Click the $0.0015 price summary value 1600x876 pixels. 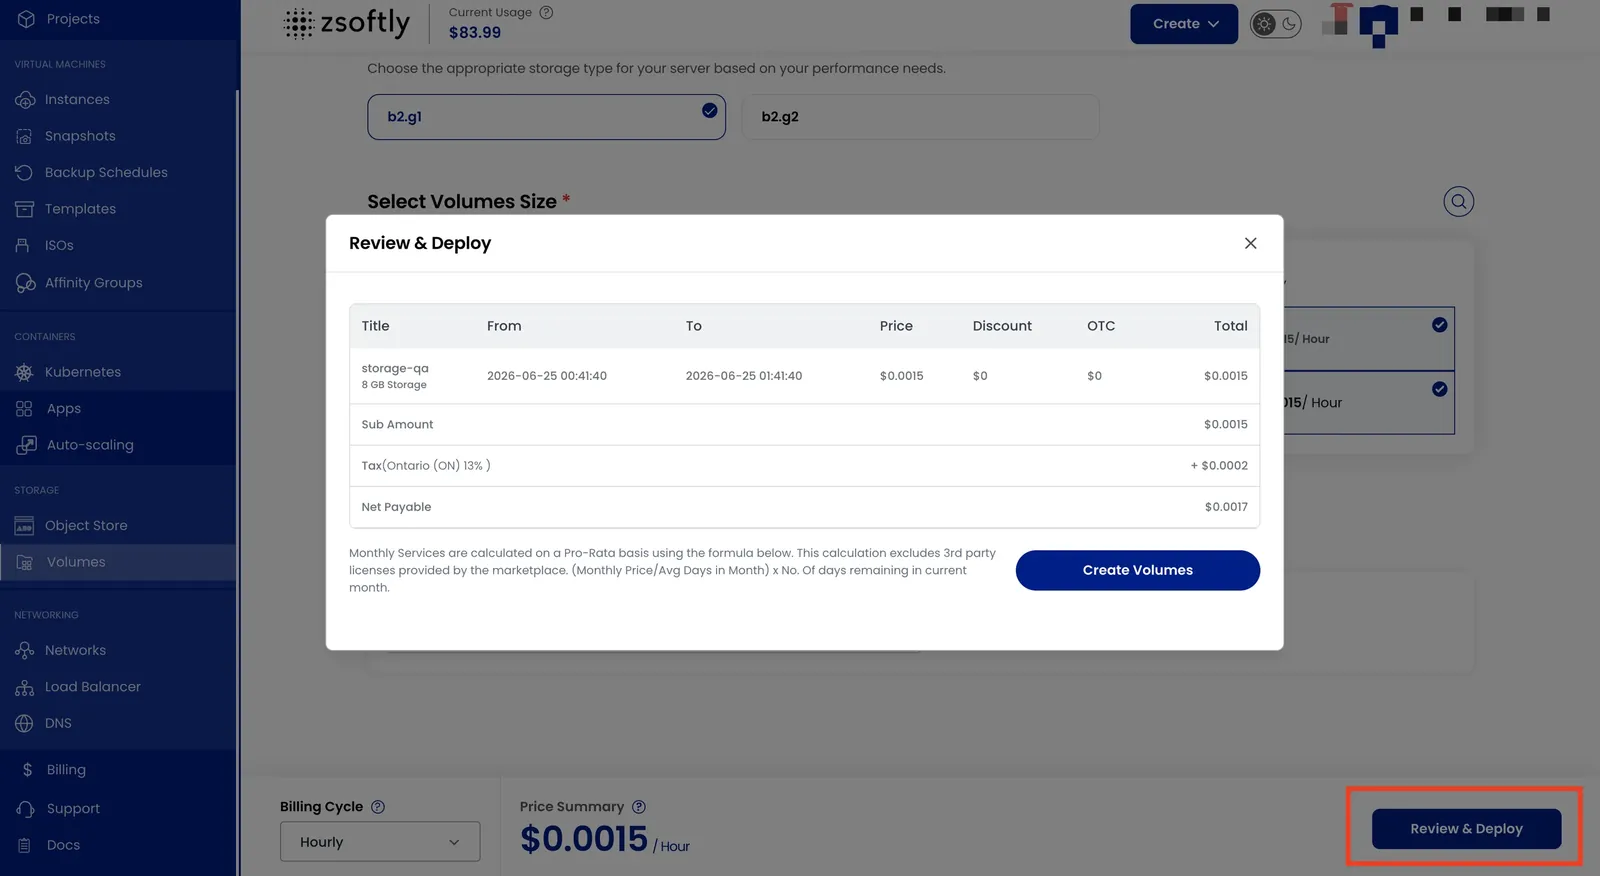point(584,839)
